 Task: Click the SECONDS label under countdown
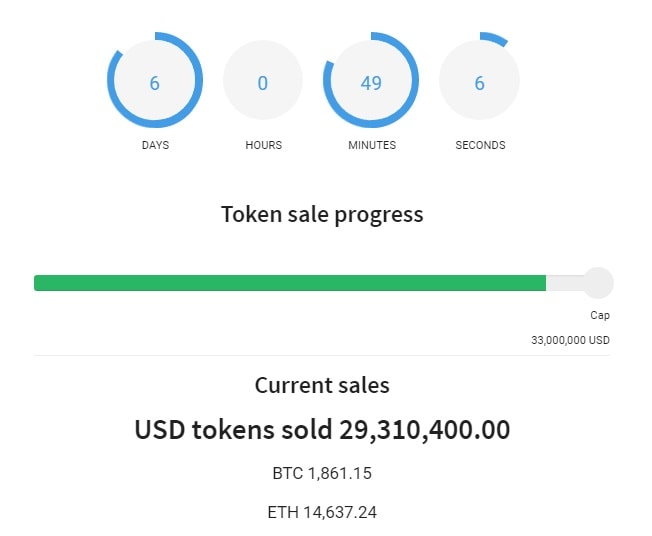click(x=480, y=145)
